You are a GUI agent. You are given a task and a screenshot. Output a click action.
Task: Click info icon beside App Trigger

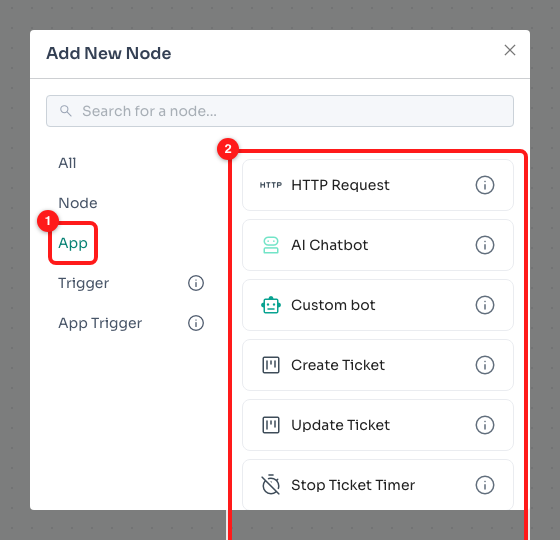tap(196, 323)
